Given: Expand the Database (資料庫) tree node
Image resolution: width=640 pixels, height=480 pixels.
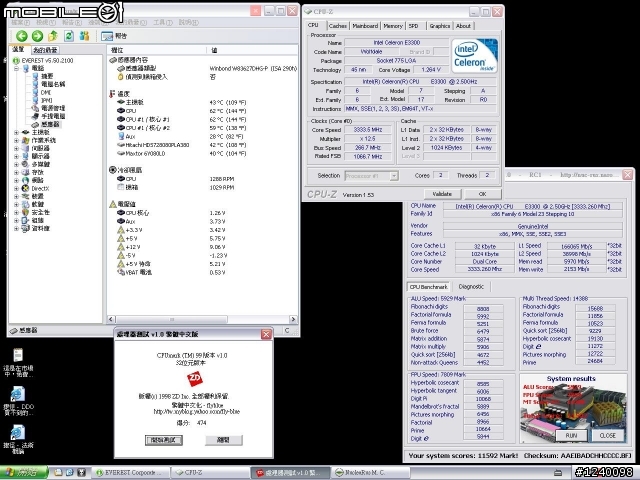Looking at the screenshot, I should tap(16, 229).
